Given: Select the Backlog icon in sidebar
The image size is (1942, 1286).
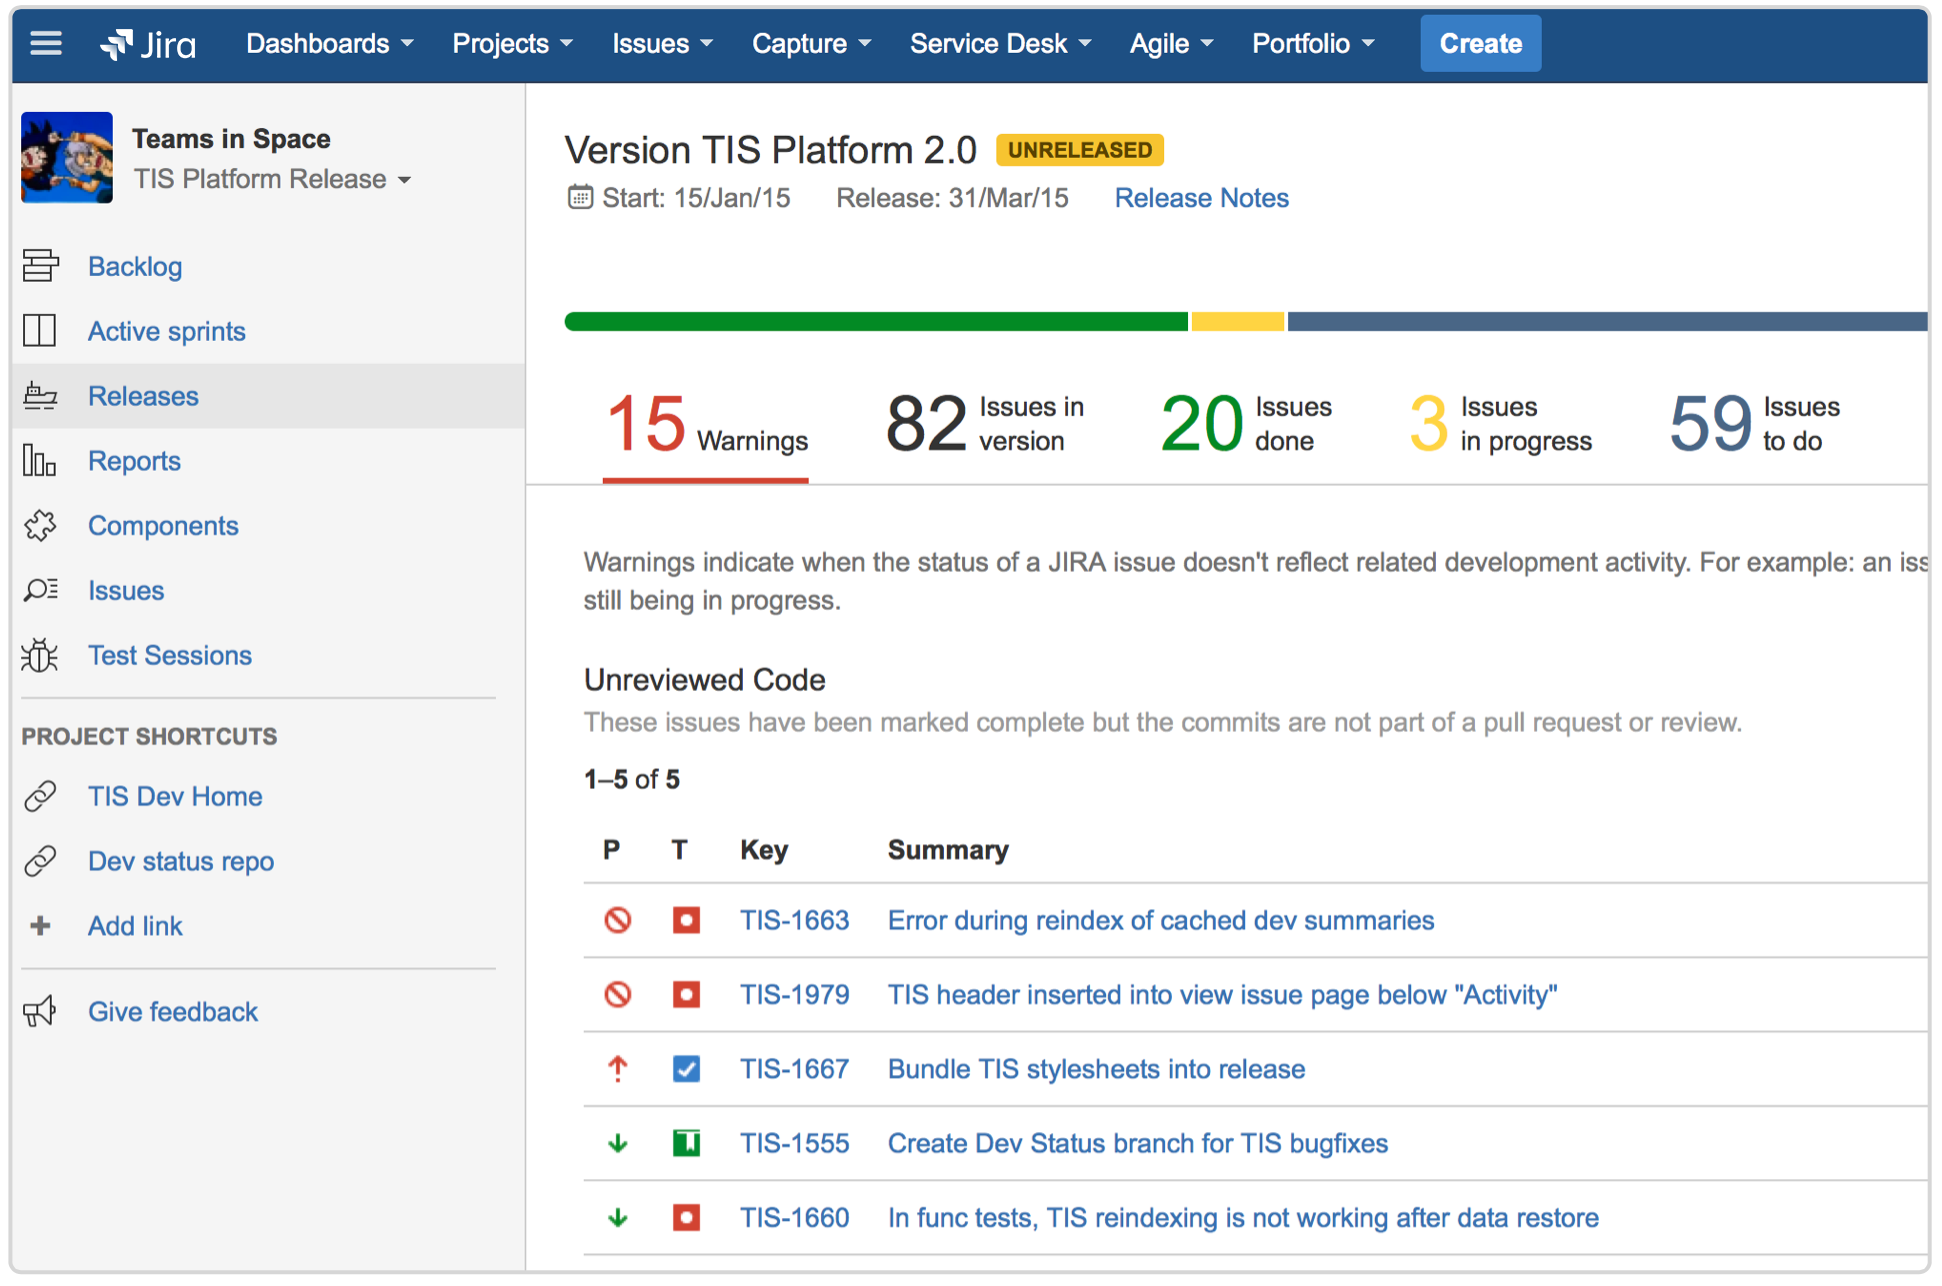Looking at the screenshot, I should coord(40,266).
